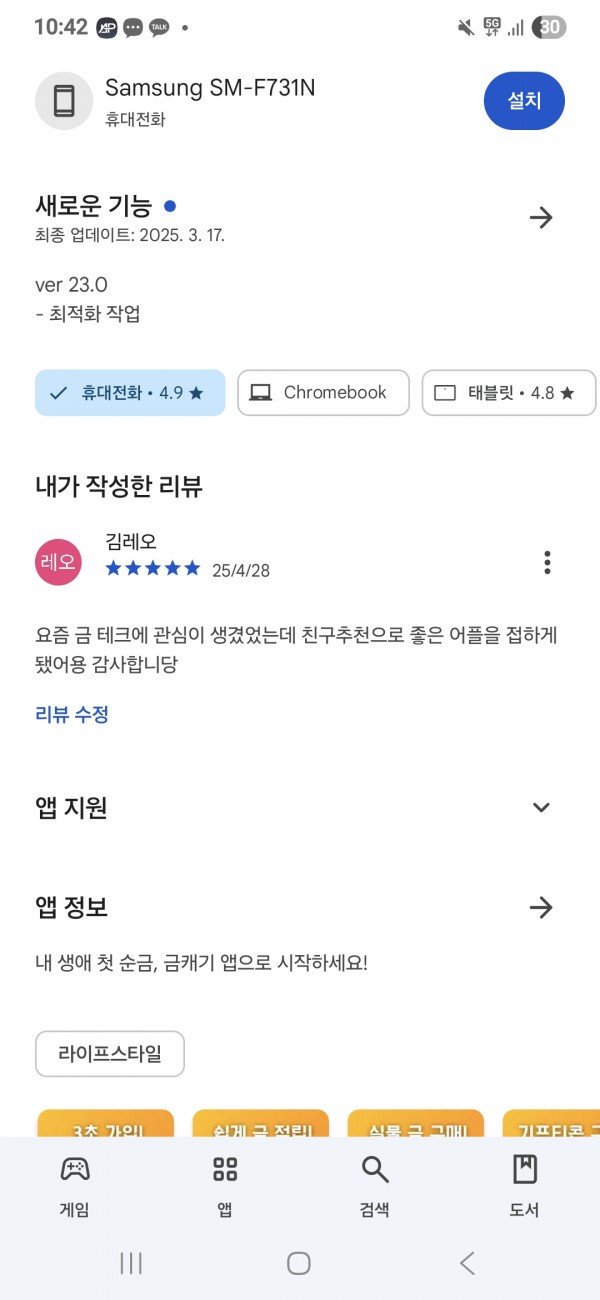Open the 3초 가입 screenshot thumbnail
This screenshot has width=600, height=1300.
105,1123
